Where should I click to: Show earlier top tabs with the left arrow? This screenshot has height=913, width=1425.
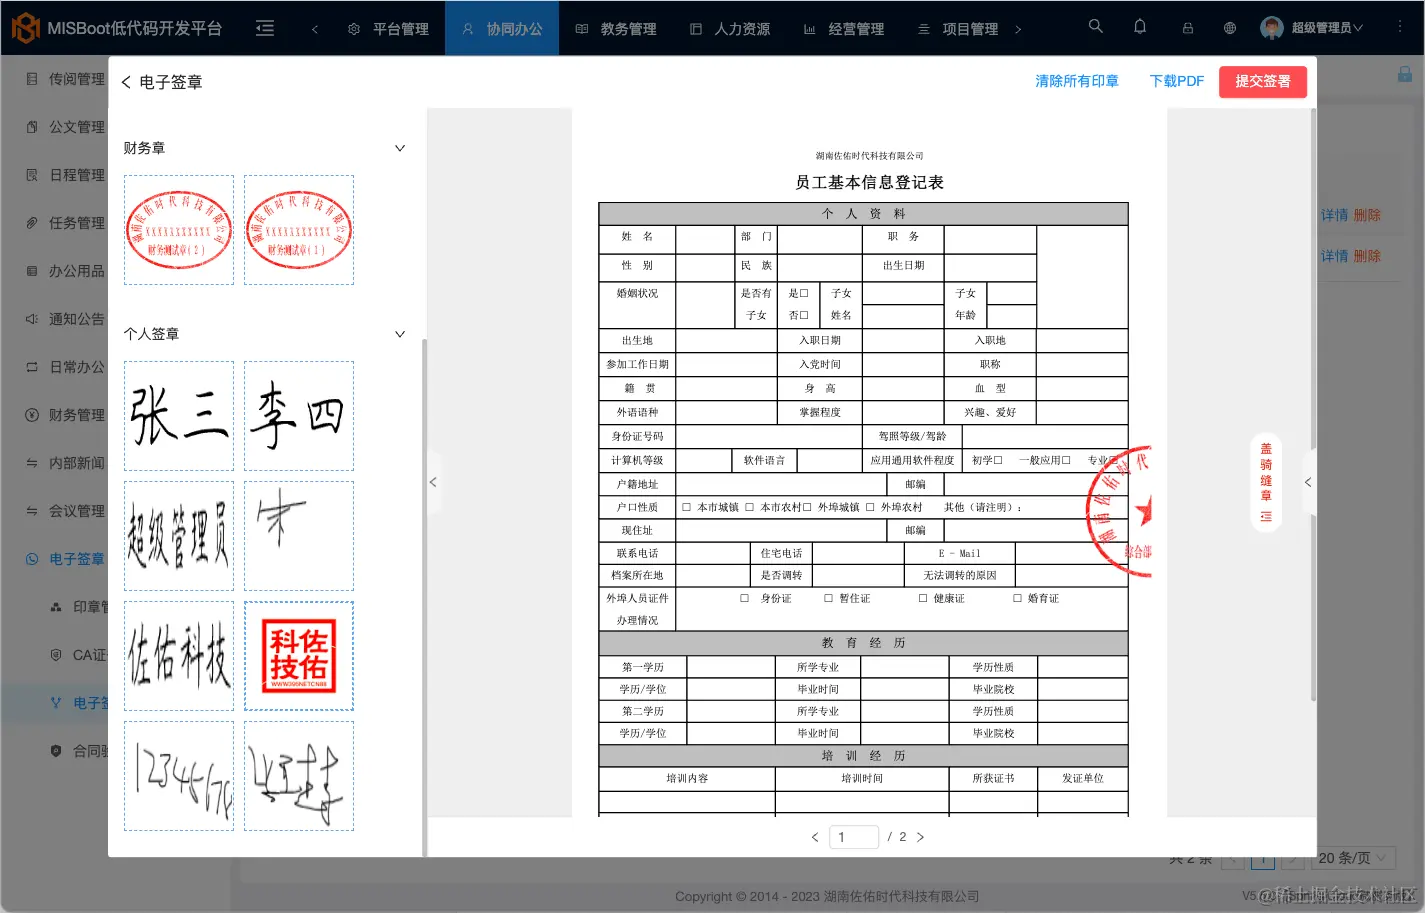click(314, 29)
